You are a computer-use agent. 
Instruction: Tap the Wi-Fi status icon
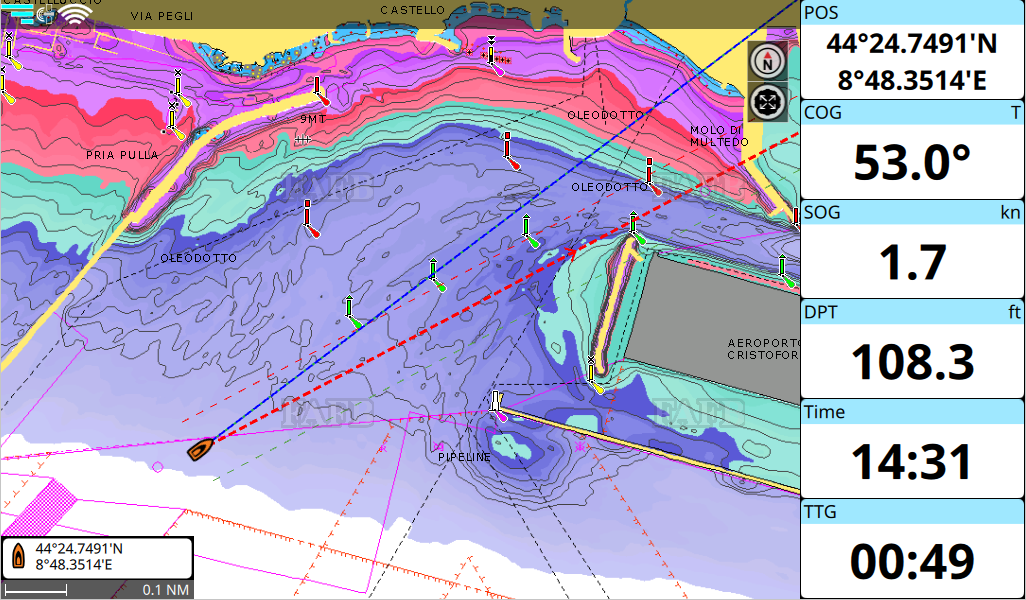point(75,14)
